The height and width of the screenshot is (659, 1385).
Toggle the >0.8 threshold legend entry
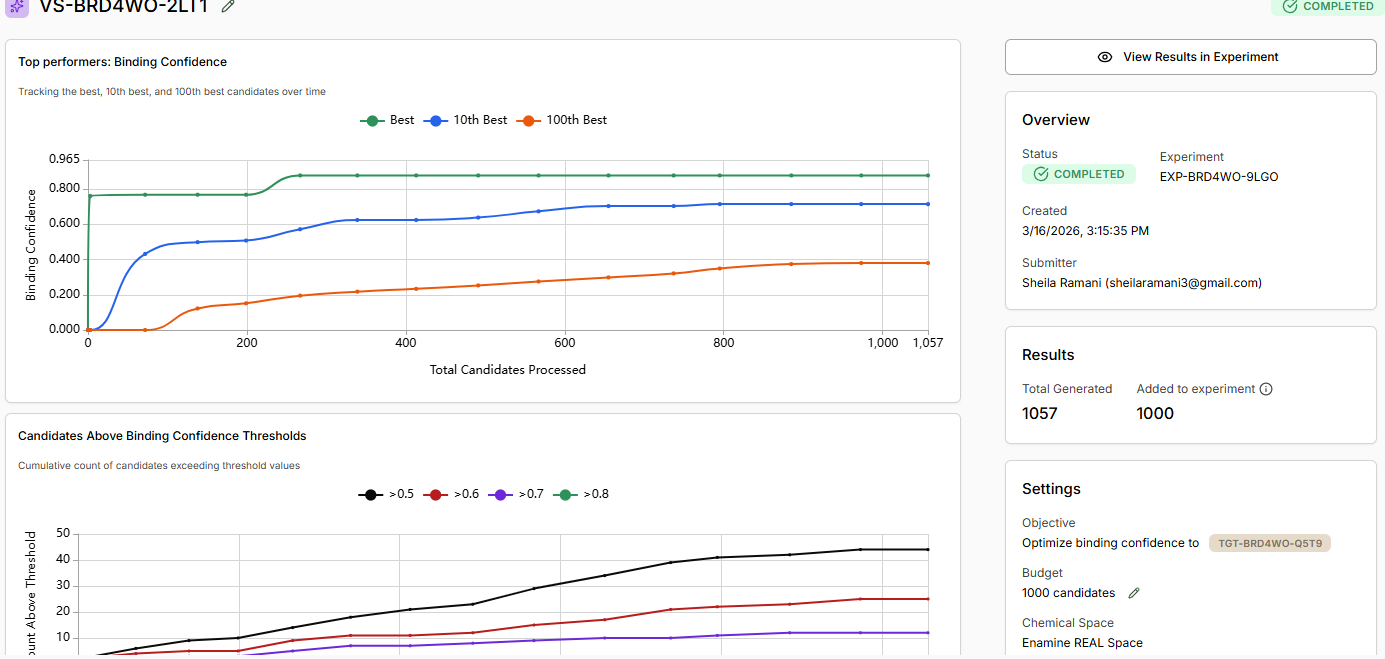(x=581, y=494)
